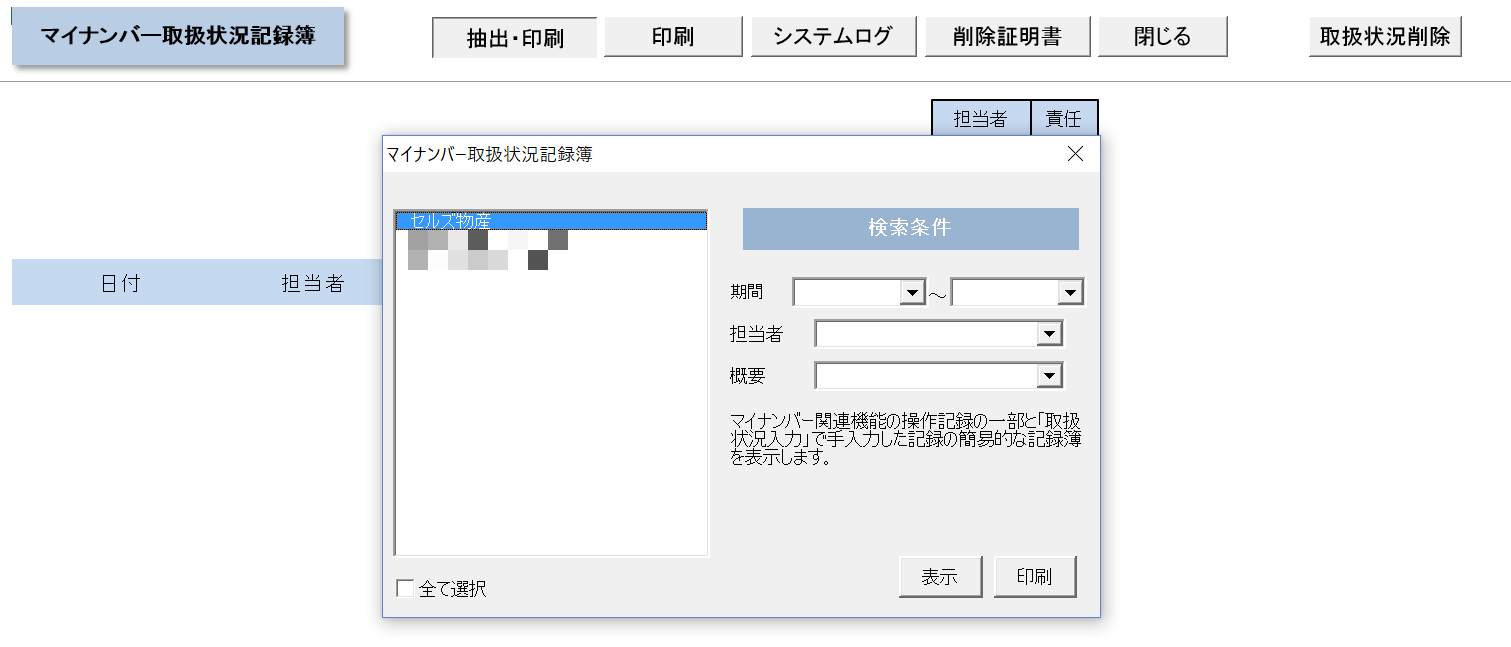
Task: Enable the 全て選択 checkbox
Action: coord(405,589)
